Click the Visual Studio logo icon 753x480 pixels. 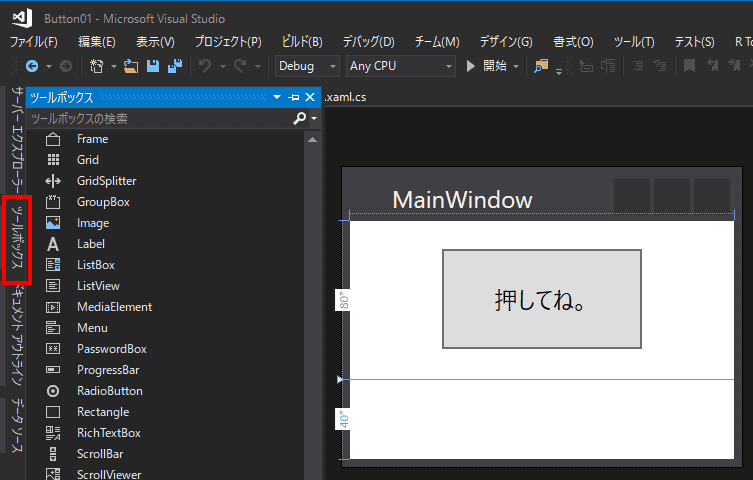(22, 18)
